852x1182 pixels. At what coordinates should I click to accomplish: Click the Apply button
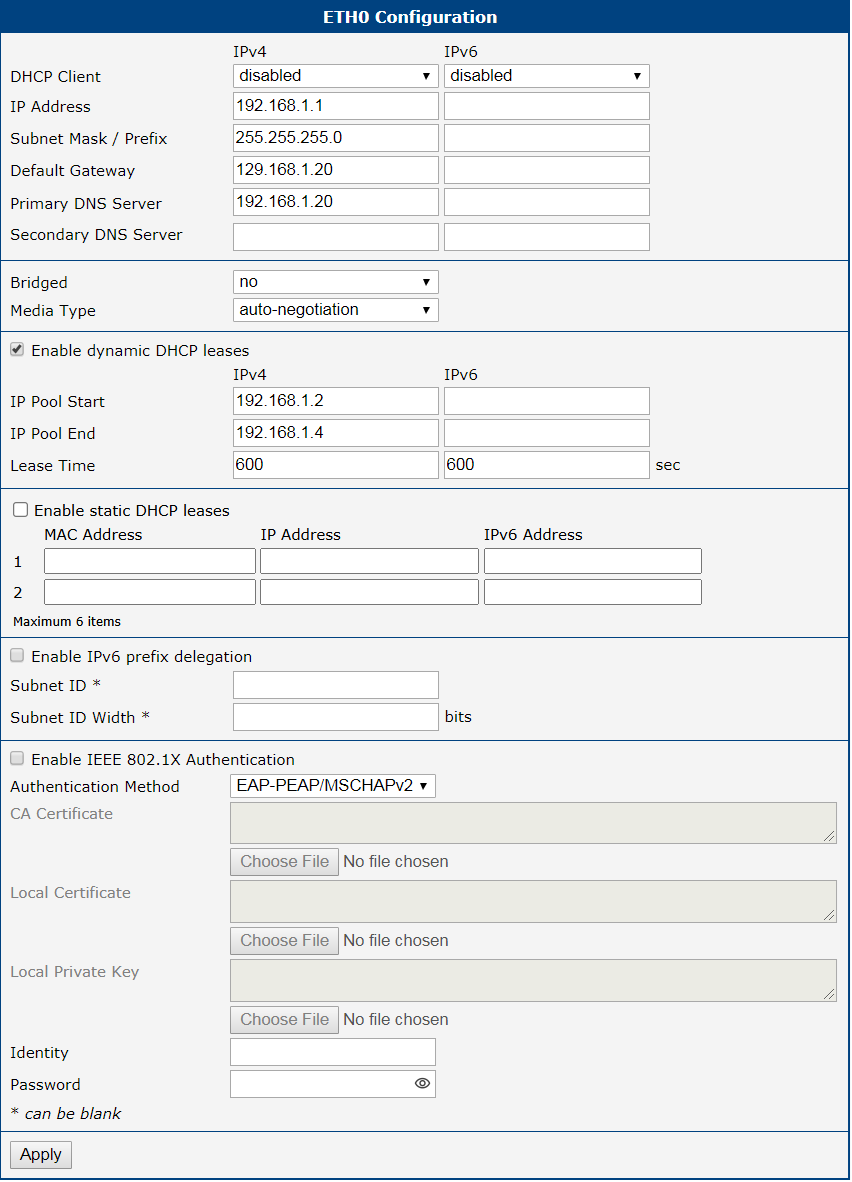tap(41, 1155)
